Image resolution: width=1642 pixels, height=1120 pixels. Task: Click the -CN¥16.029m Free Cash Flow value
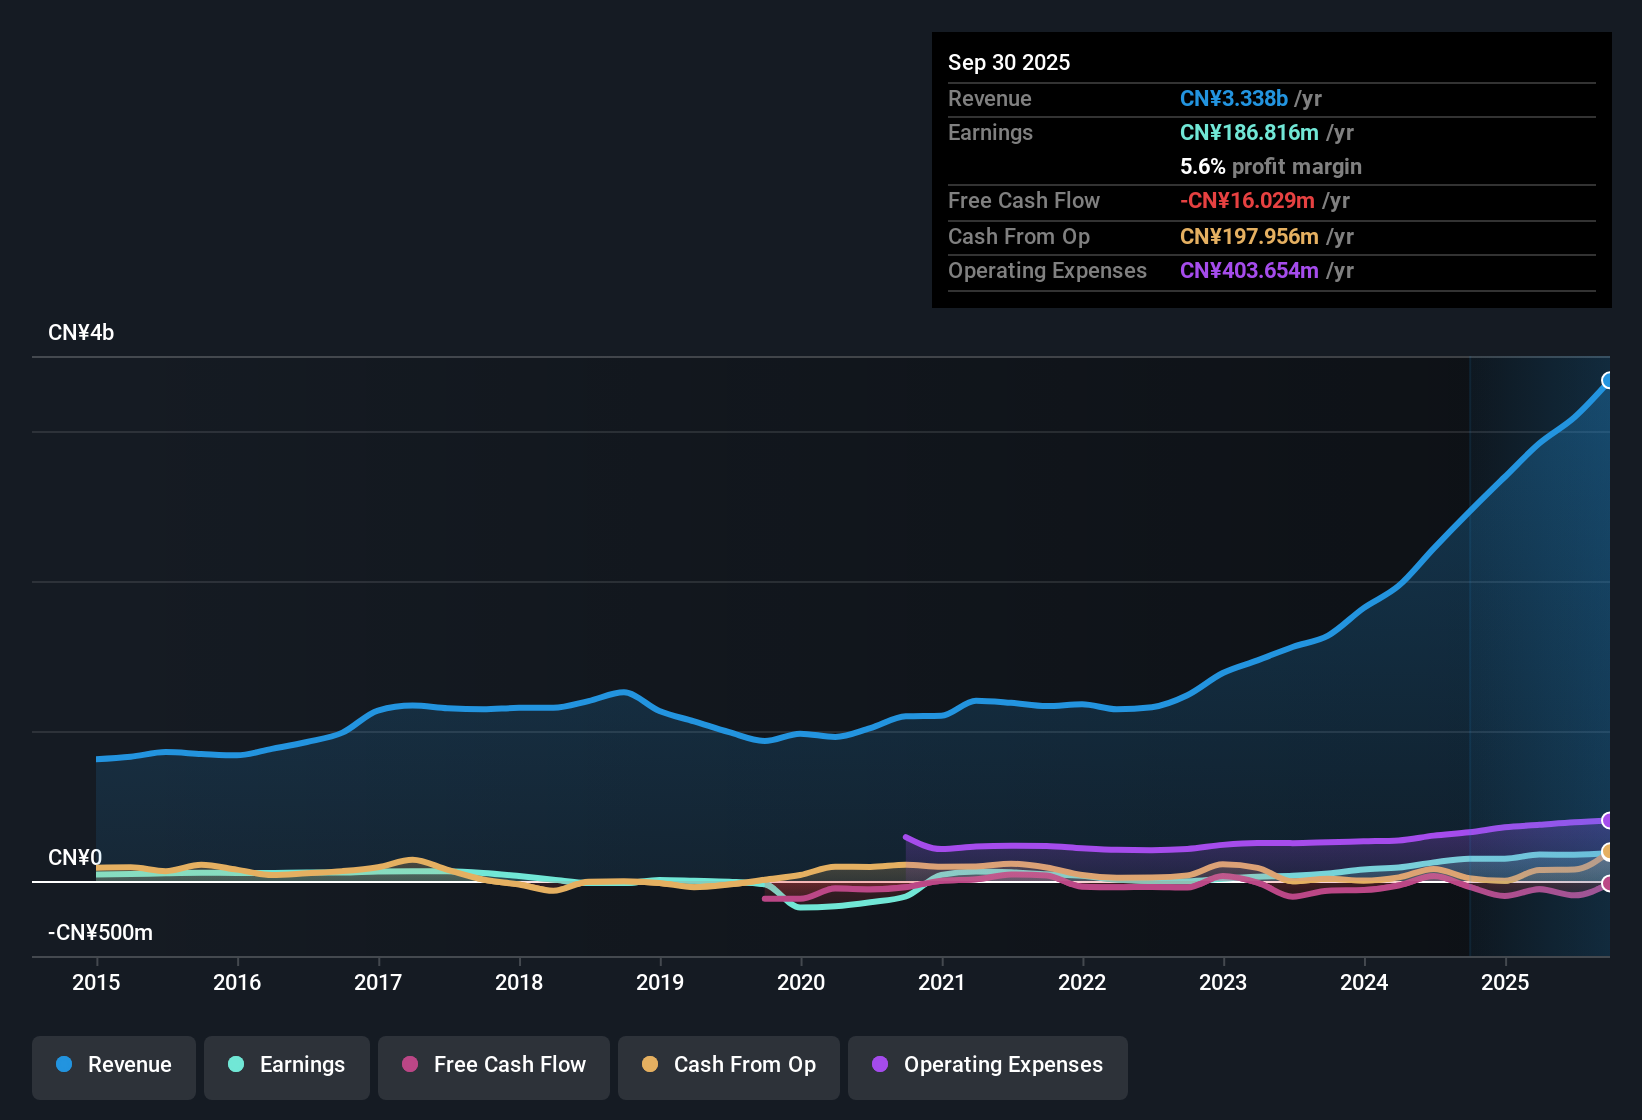[1248, 200]
